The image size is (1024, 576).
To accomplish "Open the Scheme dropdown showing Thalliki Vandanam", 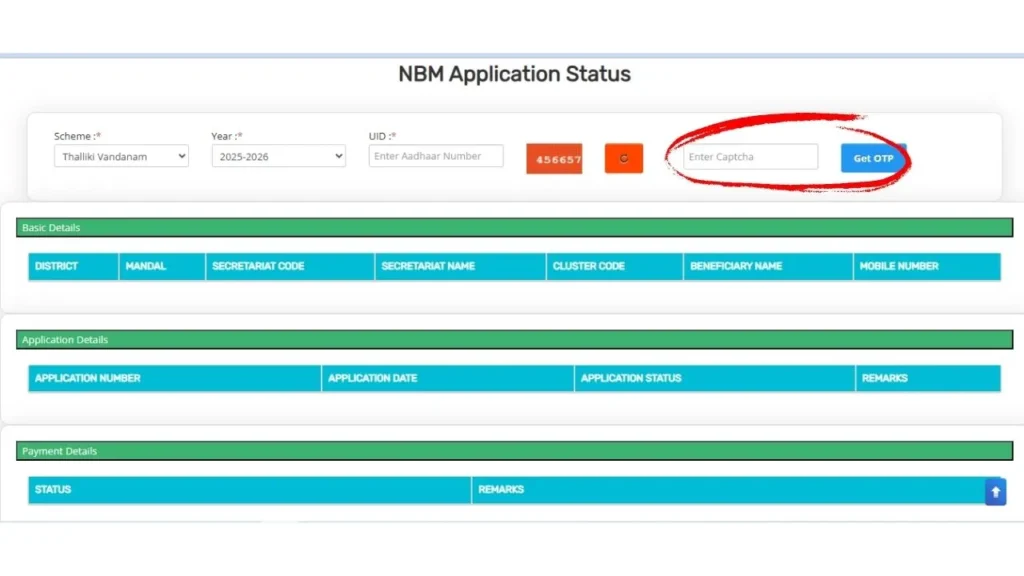I will pos(121,156).
